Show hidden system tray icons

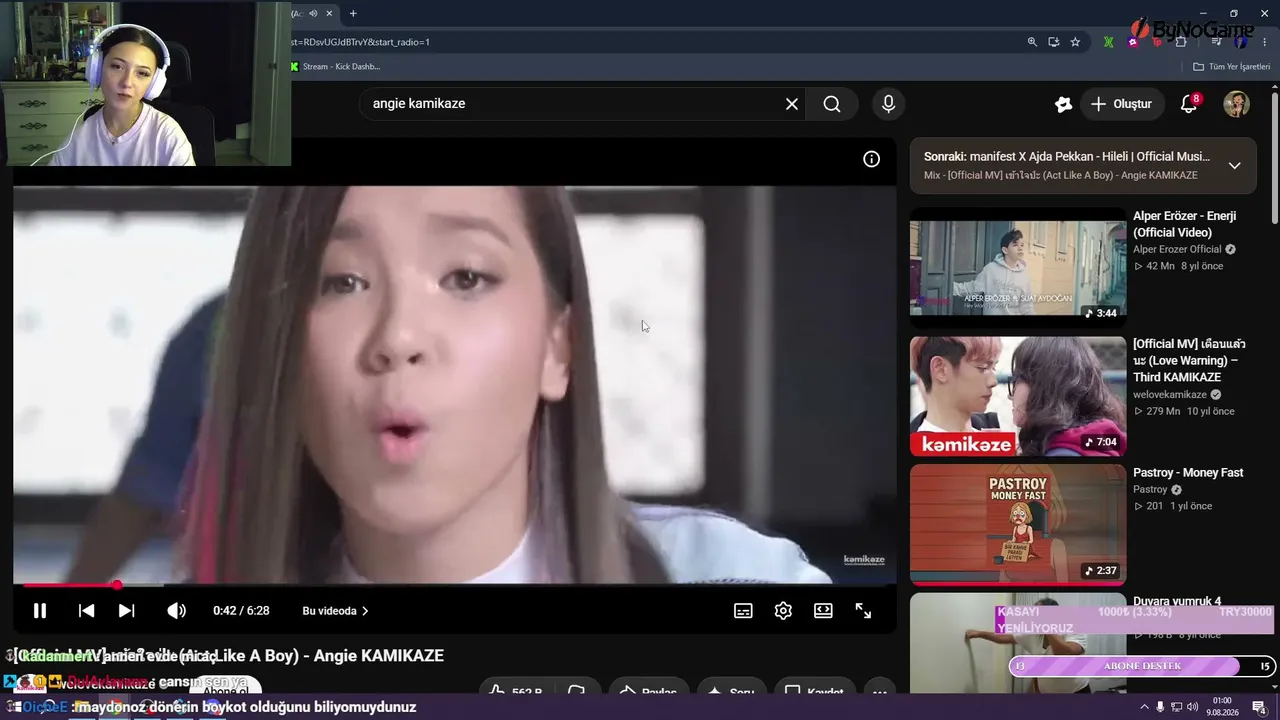pyautogui.click(x=1145, y=707)
